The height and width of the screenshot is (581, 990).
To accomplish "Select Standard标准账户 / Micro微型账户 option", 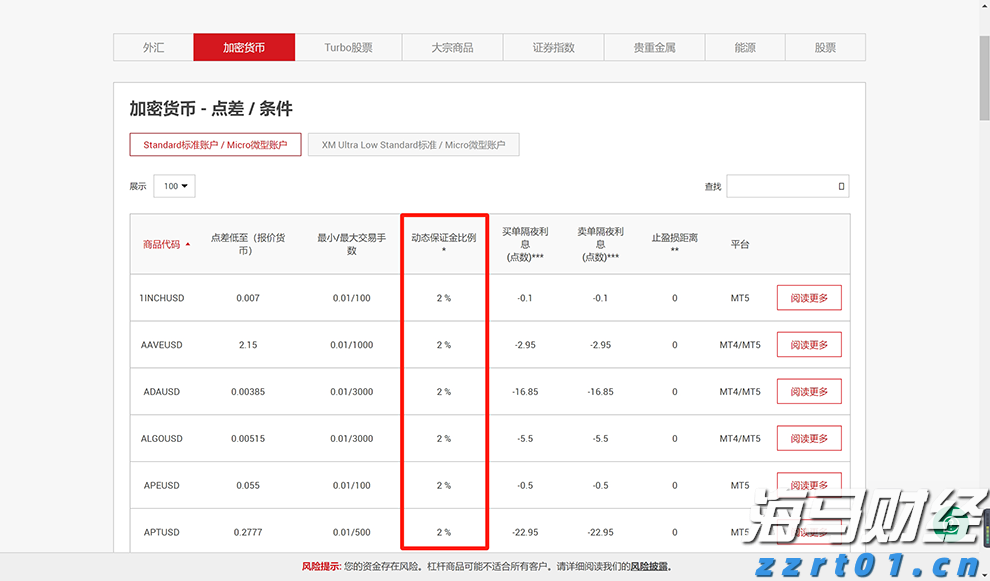I will pyautogui.click(x=215, y=144).
